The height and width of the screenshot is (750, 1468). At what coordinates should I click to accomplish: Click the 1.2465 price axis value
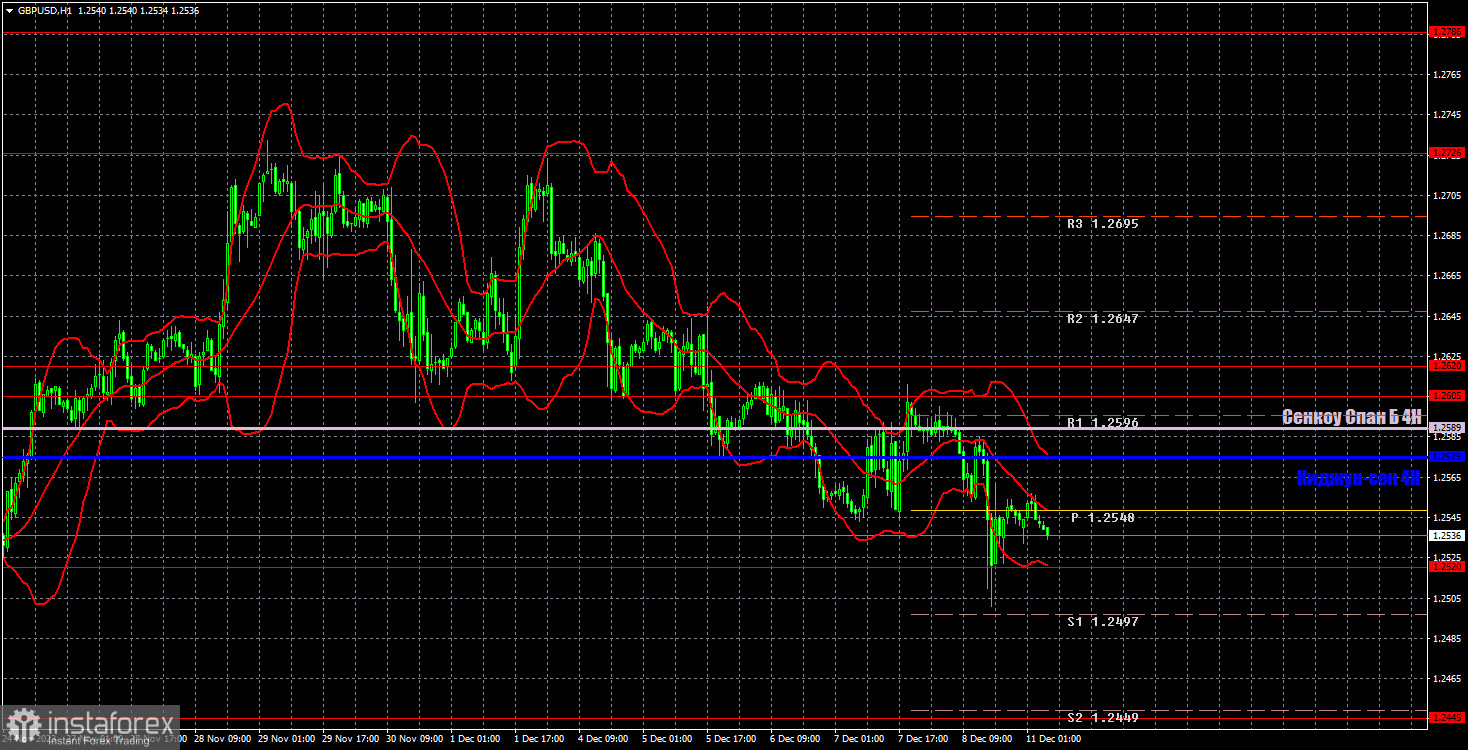pyautogui.click(x=1447, y=679)
